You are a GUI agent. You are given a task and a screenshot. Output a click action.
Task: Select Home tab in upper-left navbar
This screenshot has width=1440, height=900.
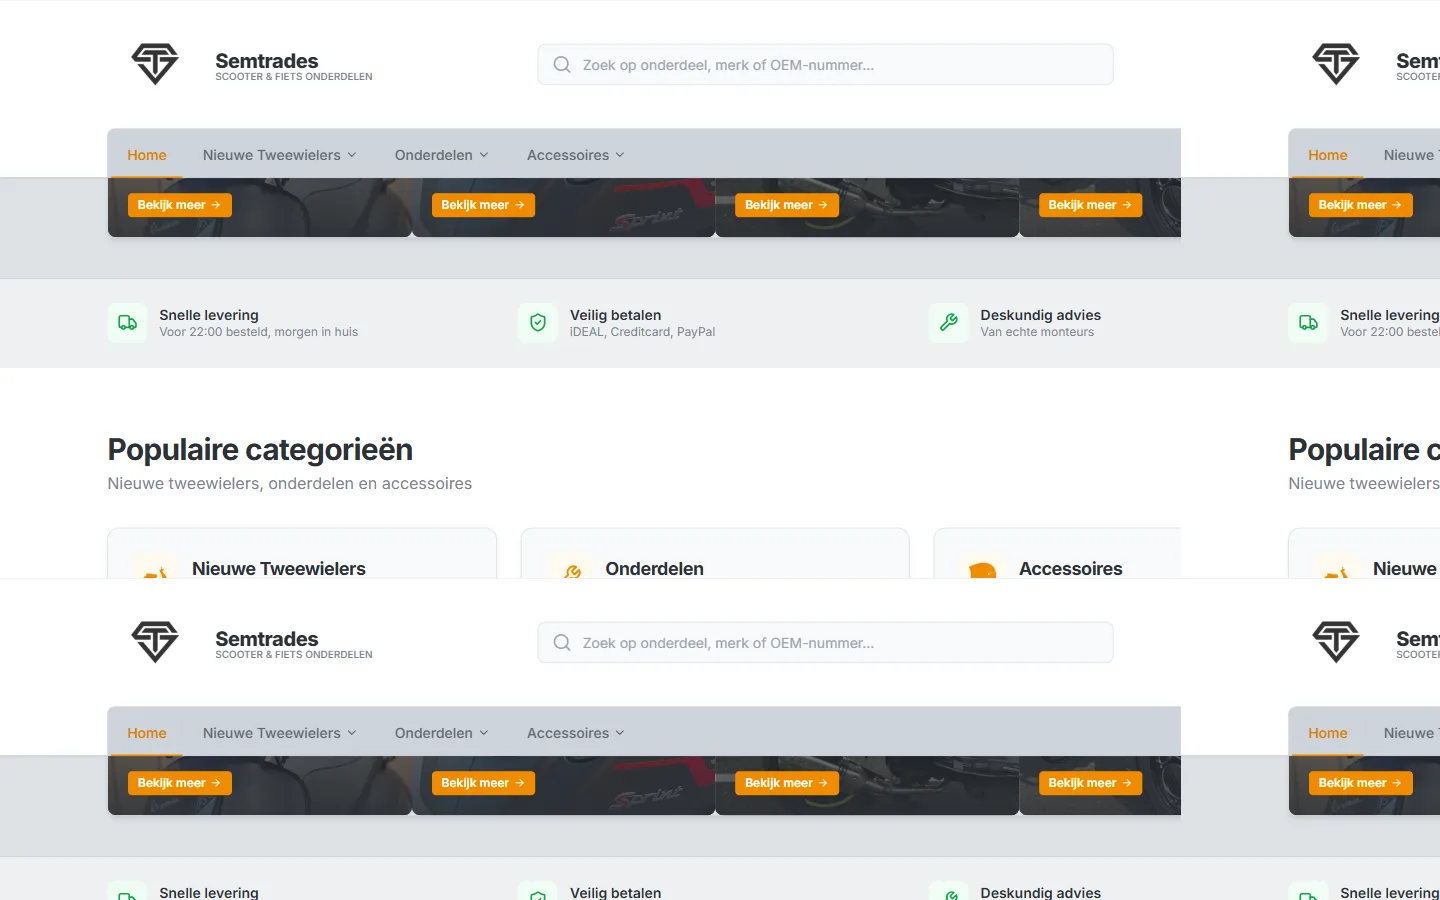pos(147,155)
